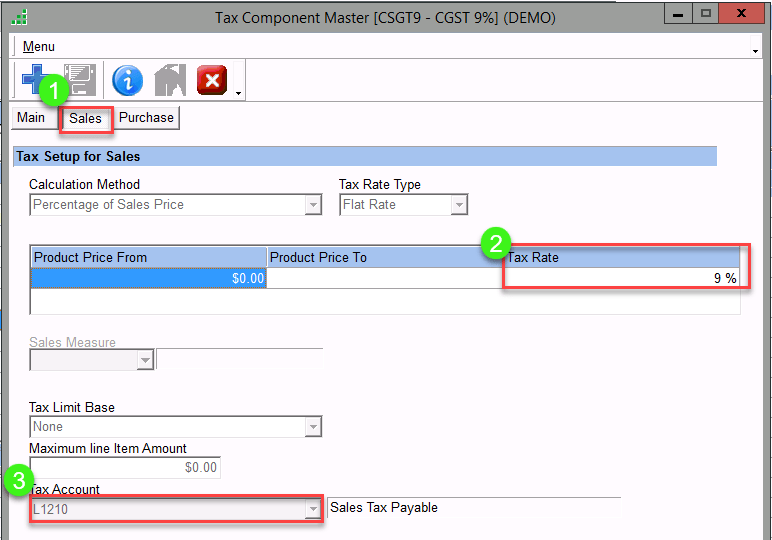Click the Save disk icon in toolbar

[80, 80]
